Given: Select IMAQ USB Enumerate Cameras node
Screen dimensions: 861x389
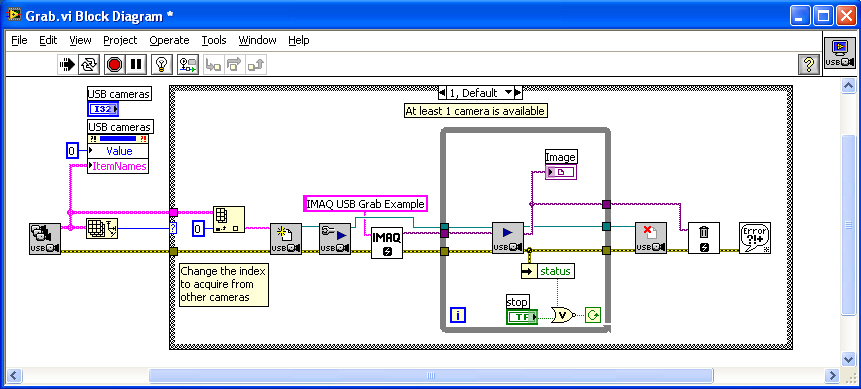Looking at the screenshot, I should [x=45, y=238].
